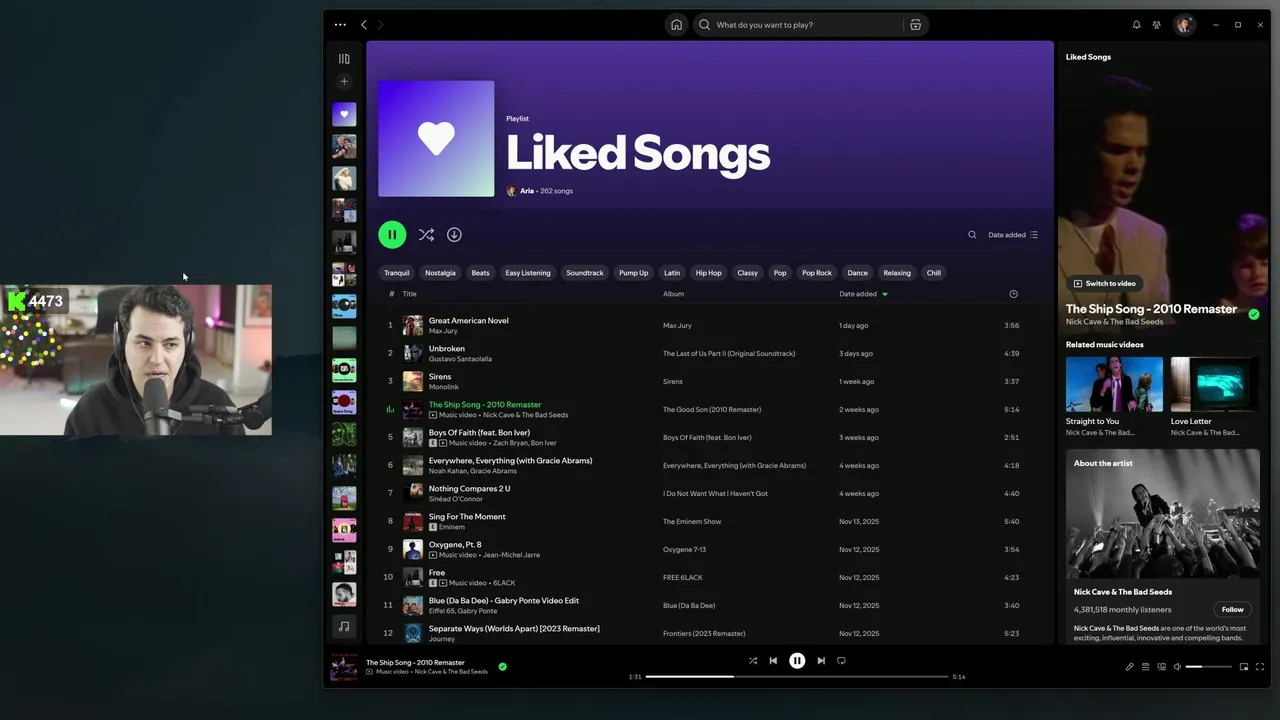Image resolution: width=1280 pixels, height=720 pixels.
Task: Select the Dance filter chip
Action: point(858,273)
